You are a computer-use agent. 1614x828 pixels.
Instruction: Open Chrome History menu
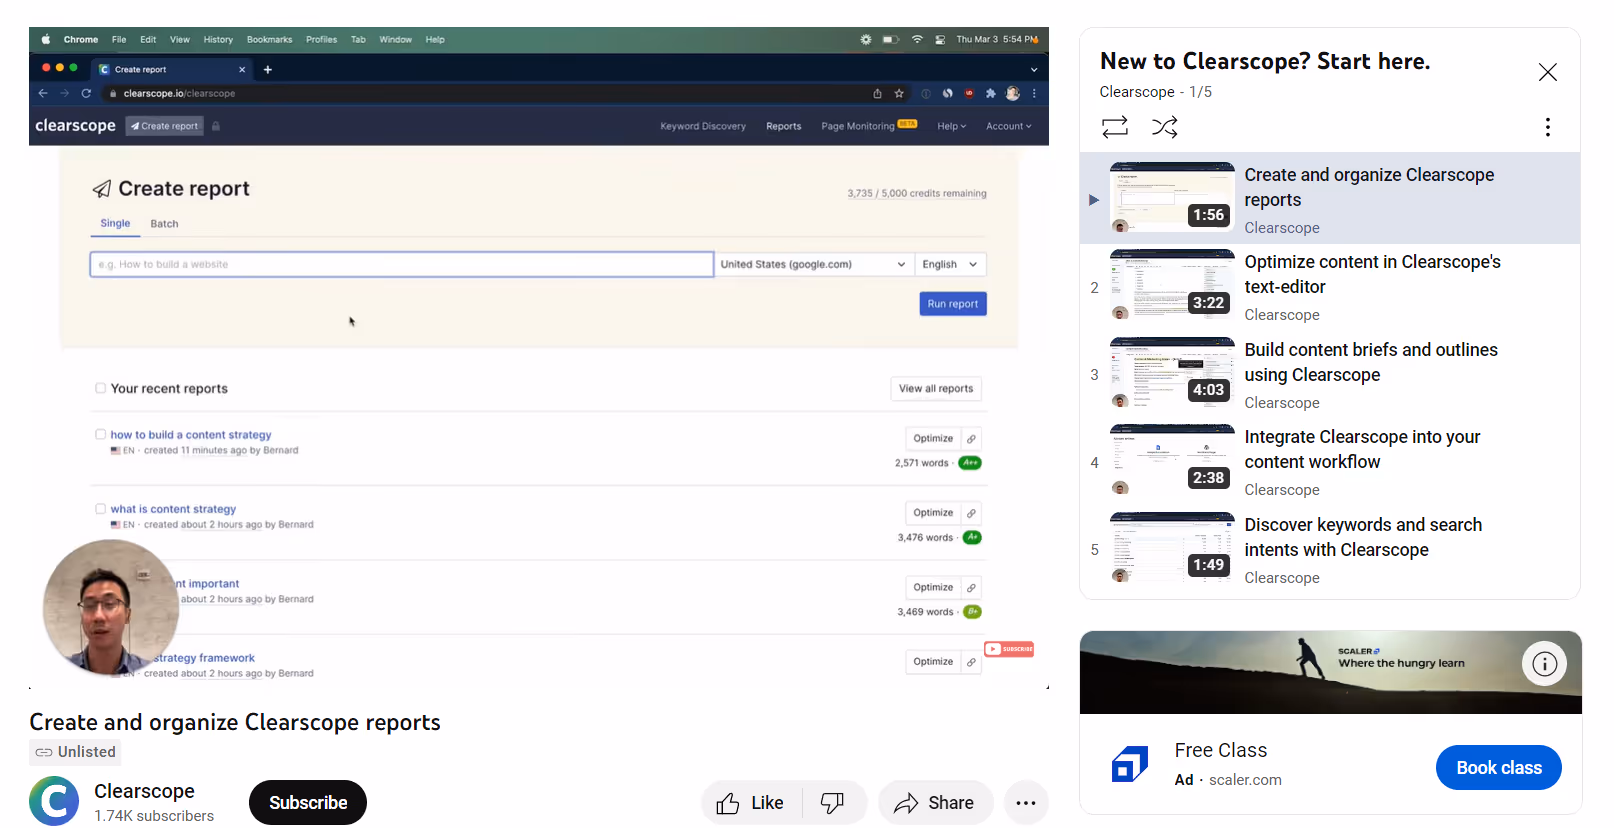click(218, 40)
